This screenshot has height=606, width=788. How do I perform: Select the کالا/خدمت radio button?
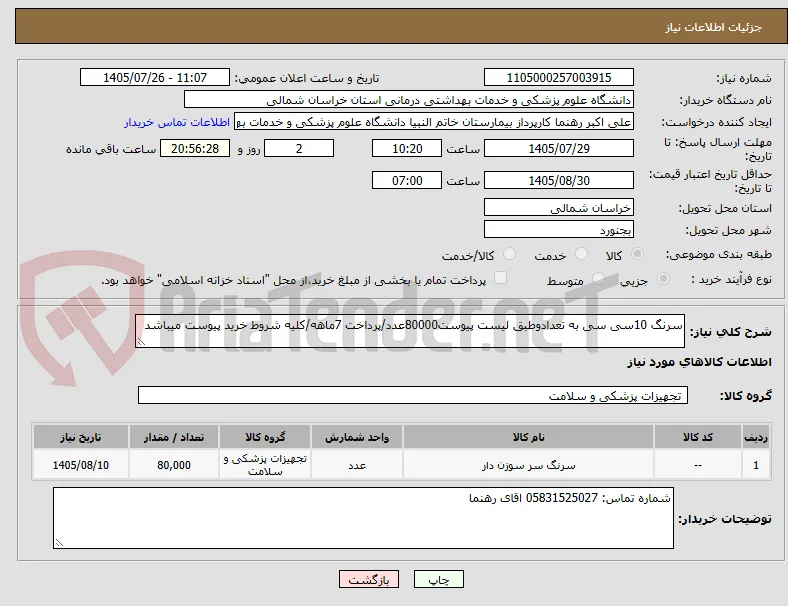pyautogui.click(x=510, y=254)
